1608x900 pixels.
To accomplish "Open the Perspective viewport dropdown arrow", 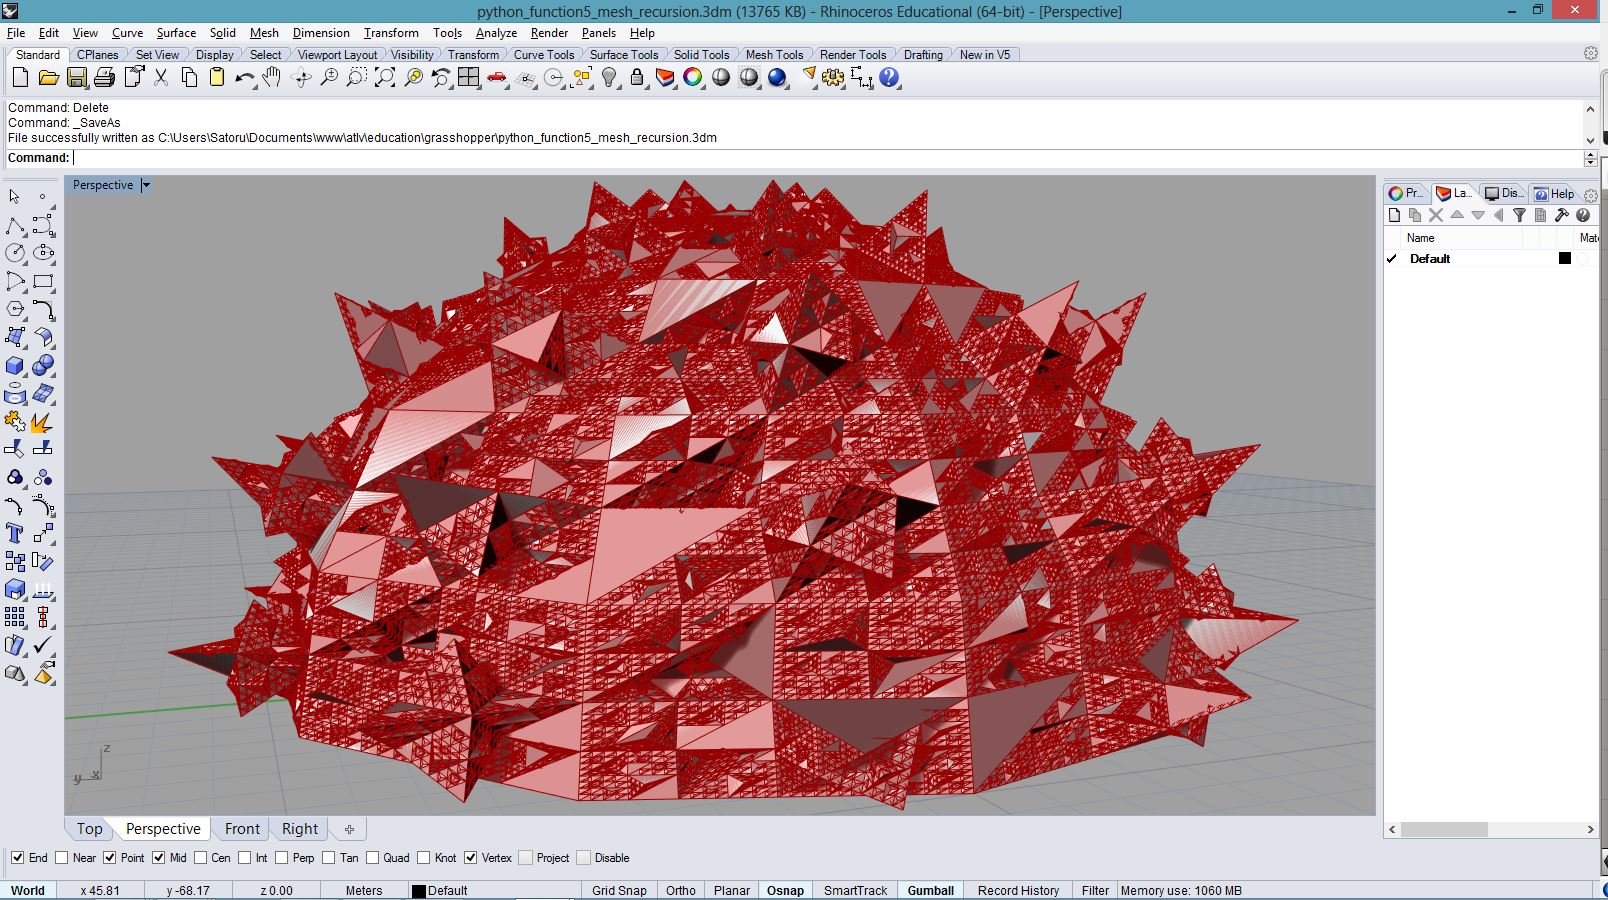I will (146, 185).
